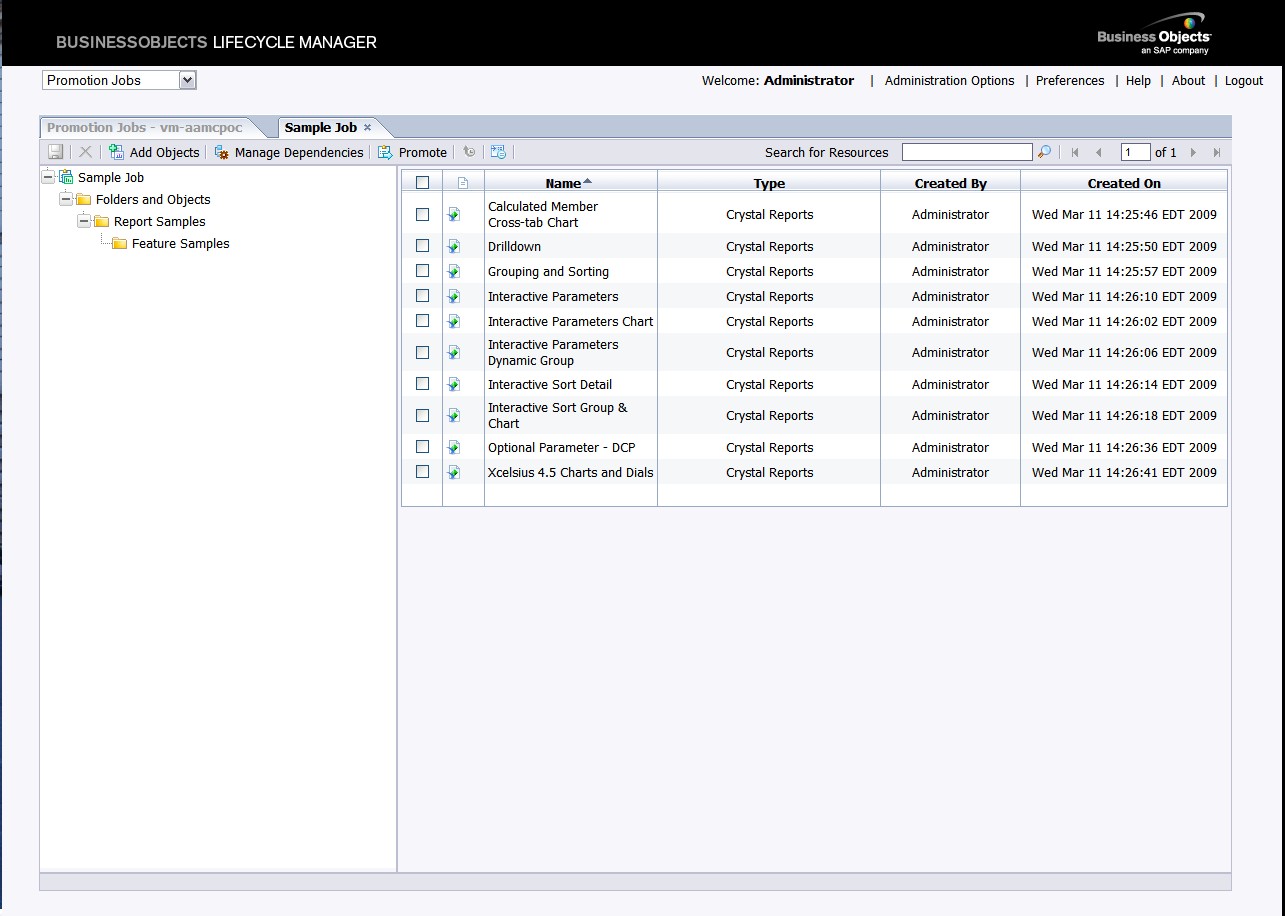
Task: Check the box for Drilldown
Action: (x=422, y=245)
